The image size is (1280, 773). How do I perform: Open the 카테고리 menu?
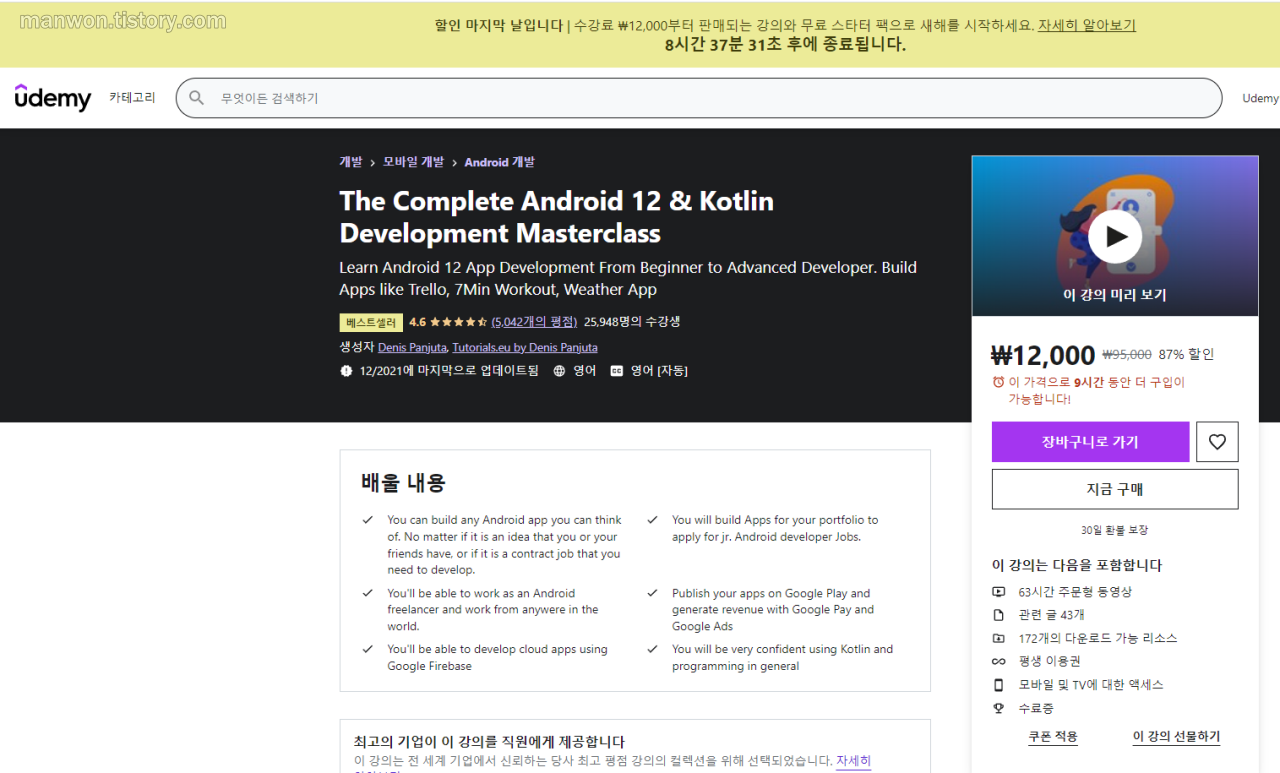click(132, 98)
